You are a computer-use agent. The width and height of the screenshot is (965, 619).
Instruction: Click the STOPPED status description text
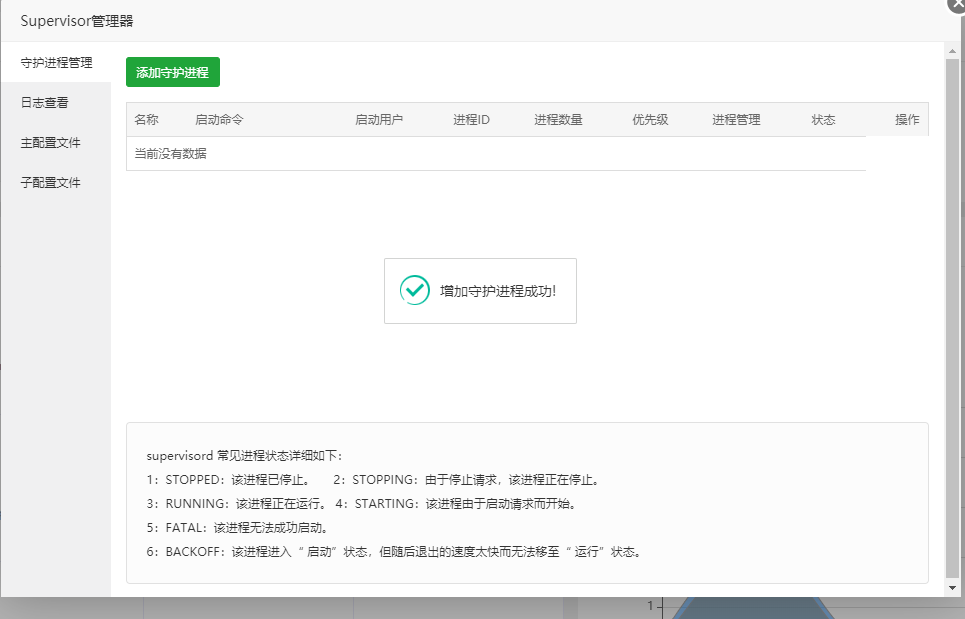[228, 479]
